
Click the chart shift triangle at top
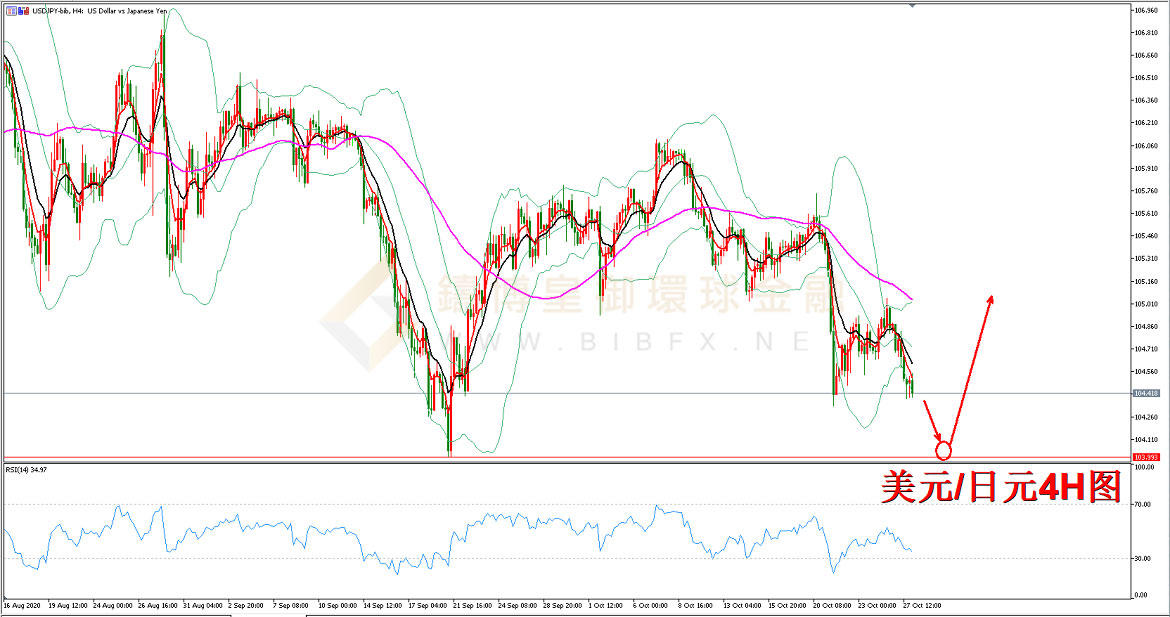[911, 6]
